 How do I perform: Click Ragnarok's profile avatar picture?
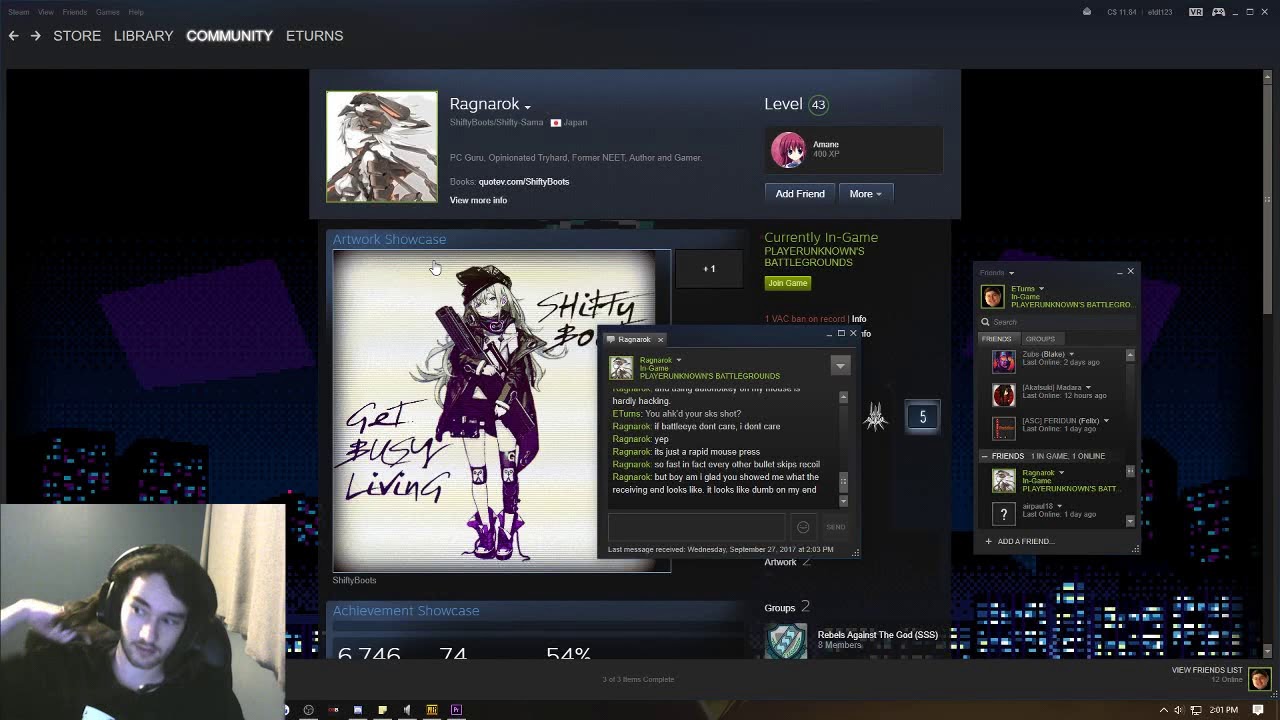click(x=382, y=147)
